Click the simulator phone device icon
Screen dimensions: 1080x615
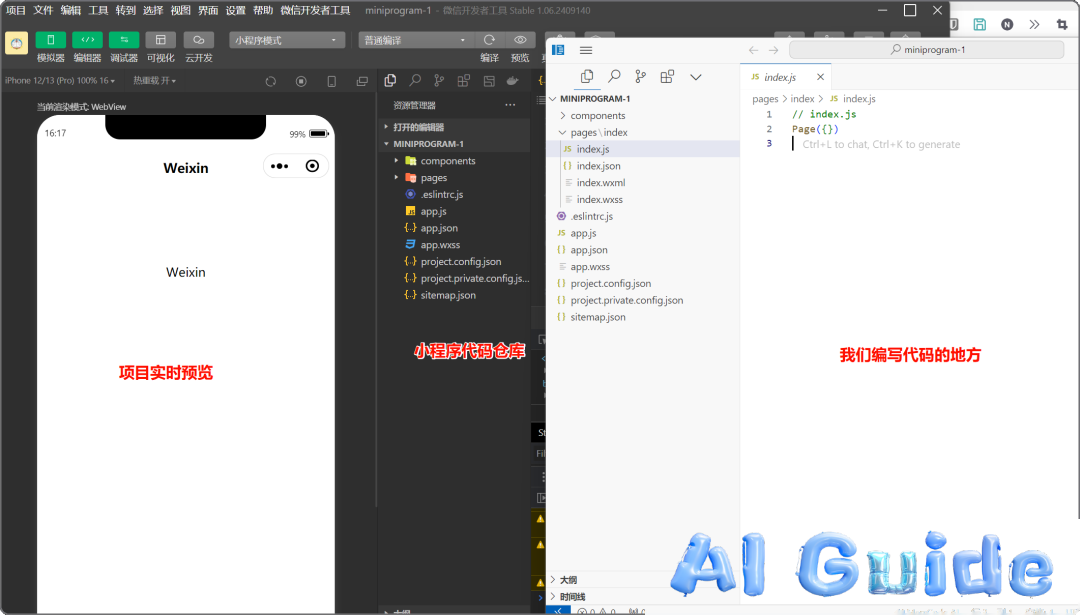(331, 81)
